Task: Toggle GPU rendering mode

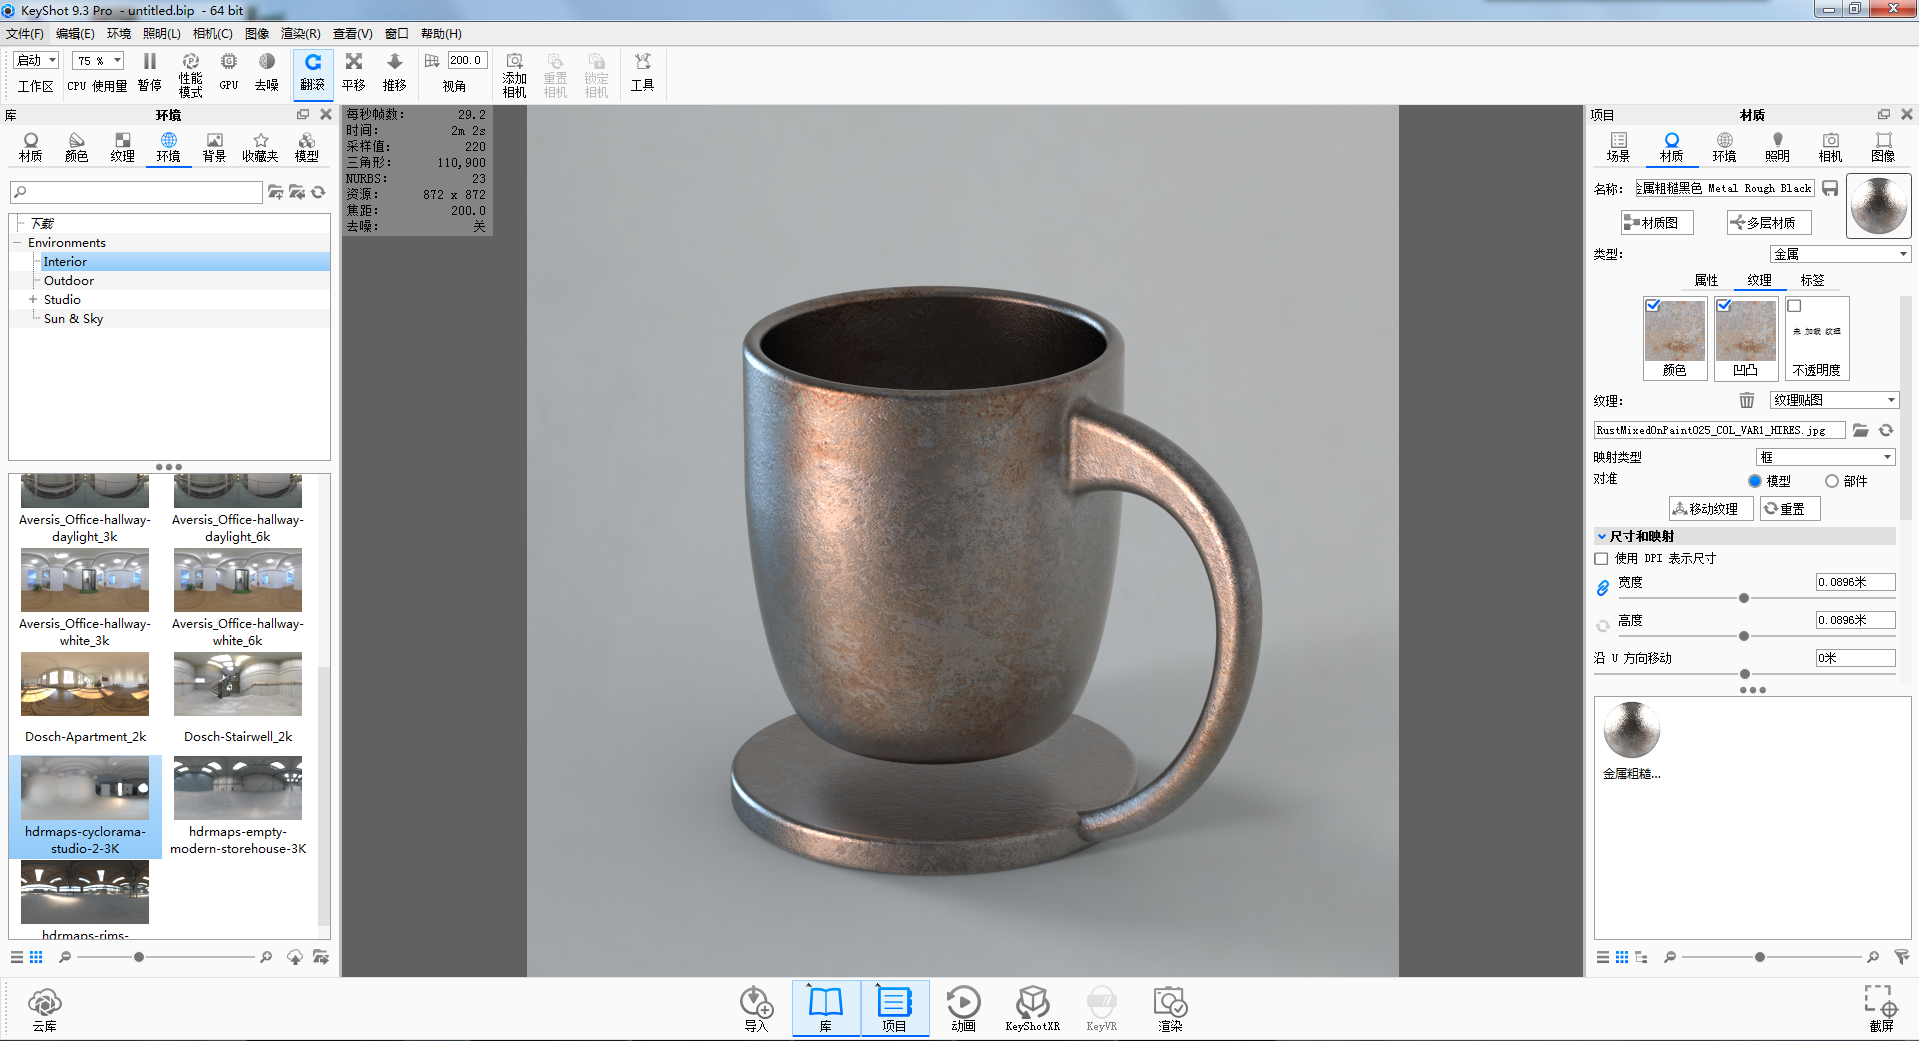Action: click(x=229, y=74)
